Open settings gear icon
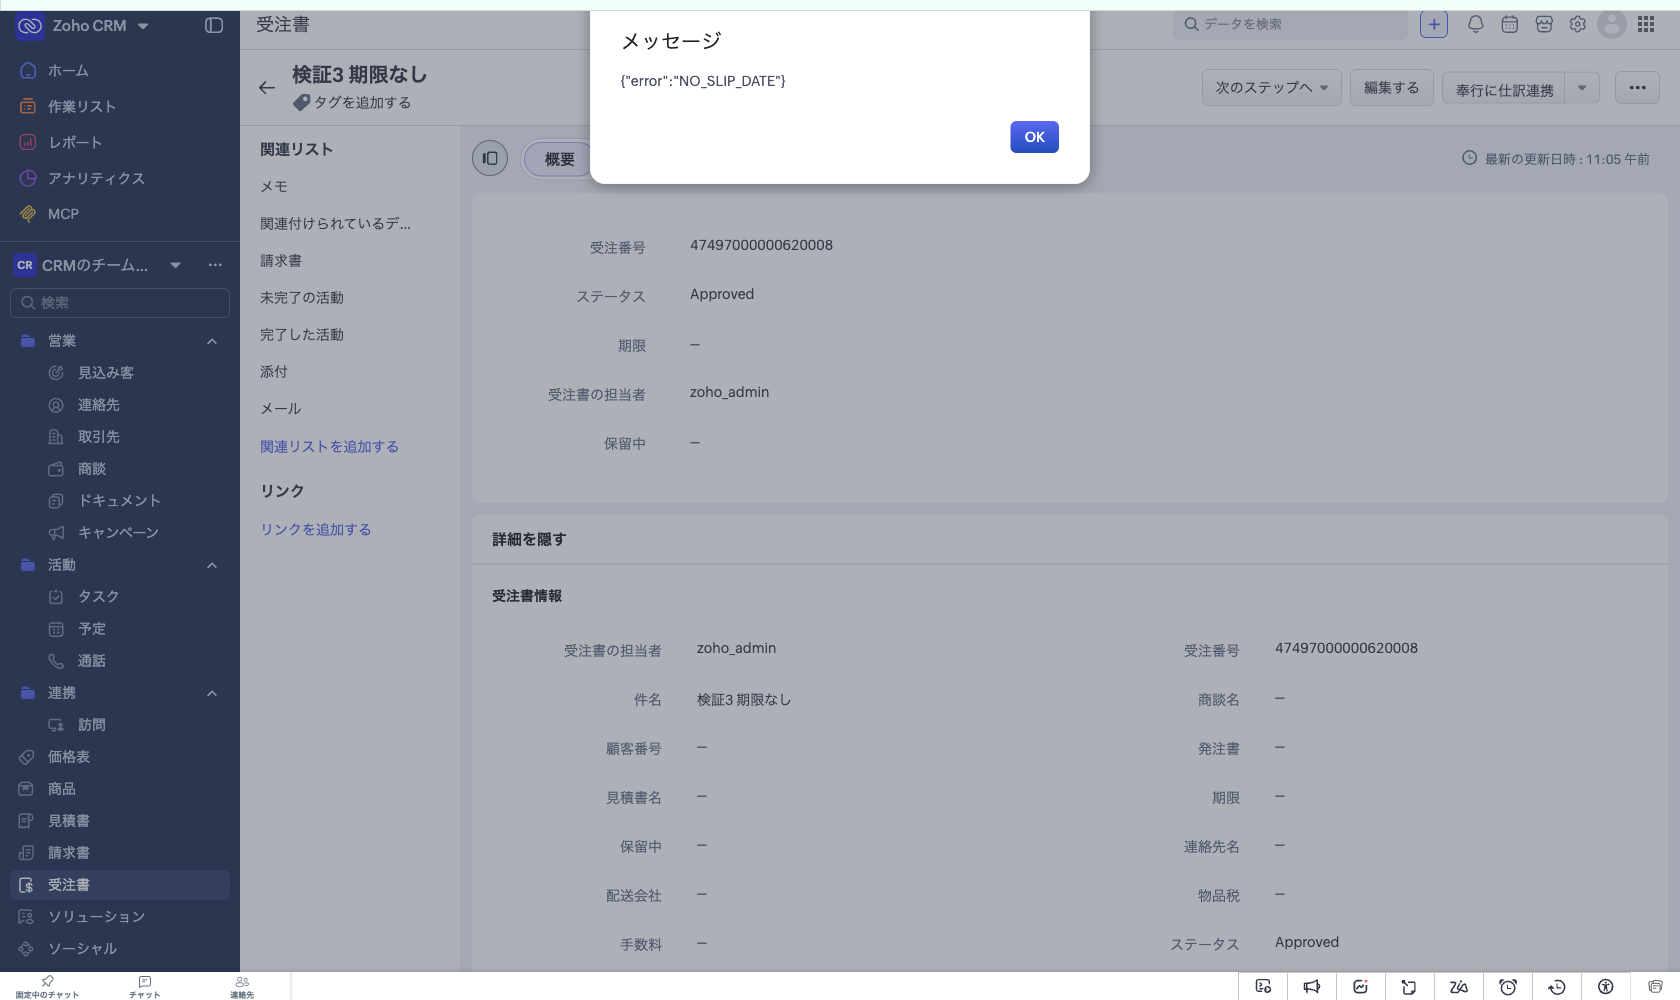This screenshot has width=1680, height=1000. 1578,25
